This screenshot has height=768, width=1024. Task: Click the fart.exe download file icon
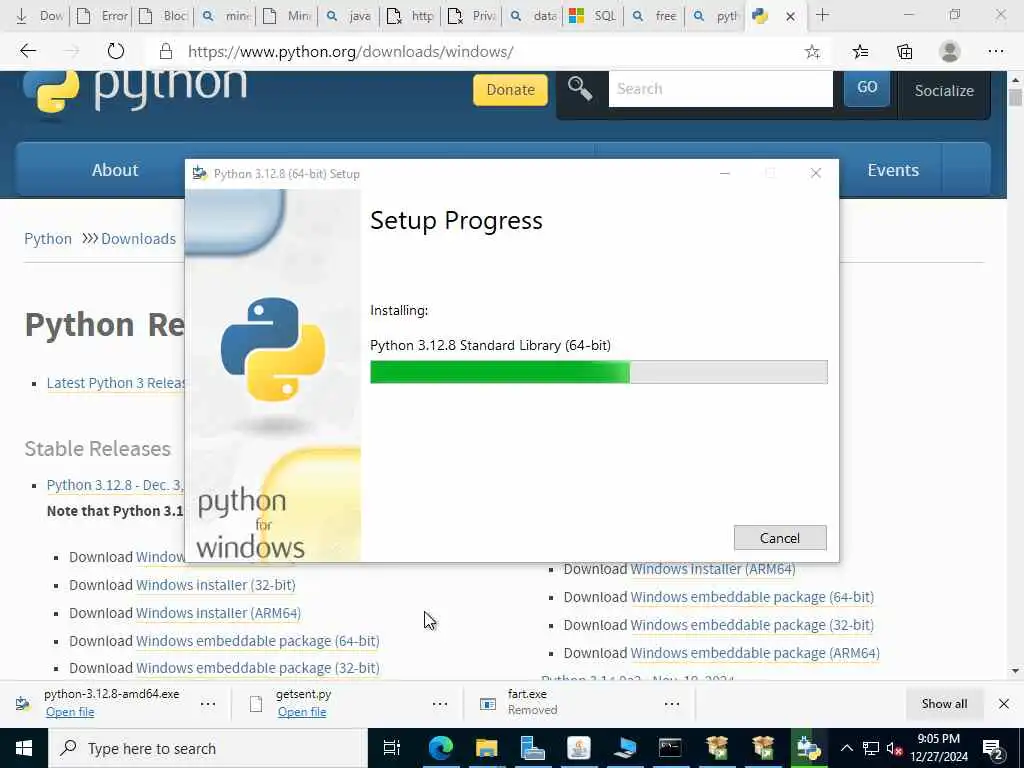point(488,703)
